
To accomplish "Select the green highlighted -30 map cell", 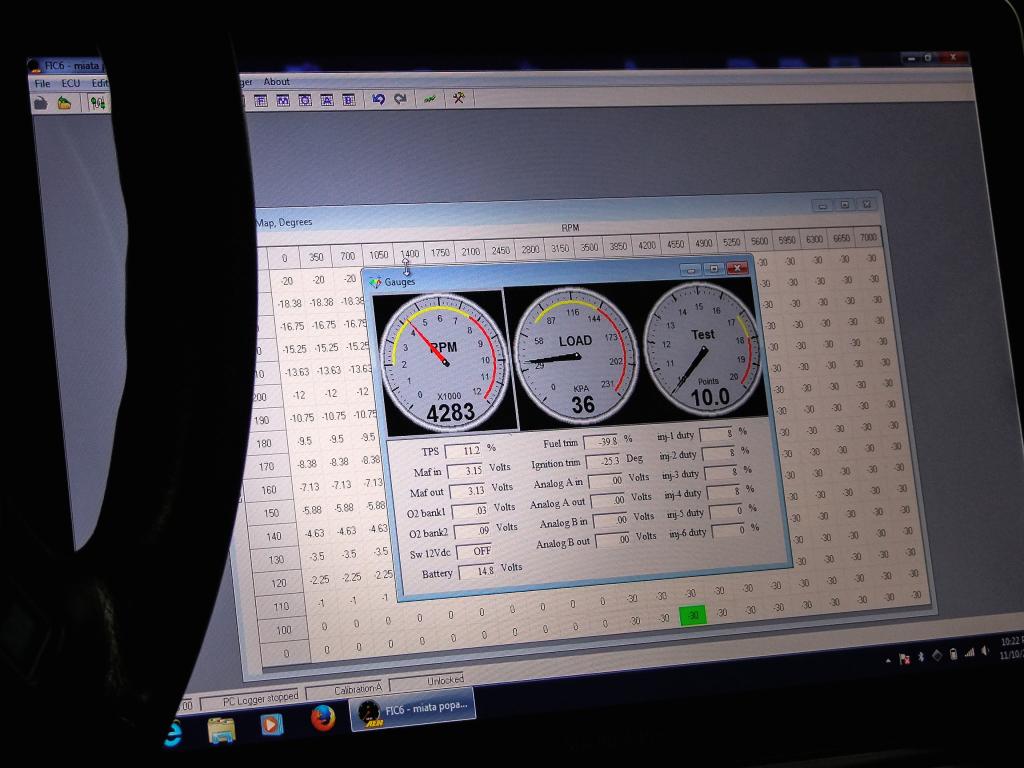I will point(693,615).
